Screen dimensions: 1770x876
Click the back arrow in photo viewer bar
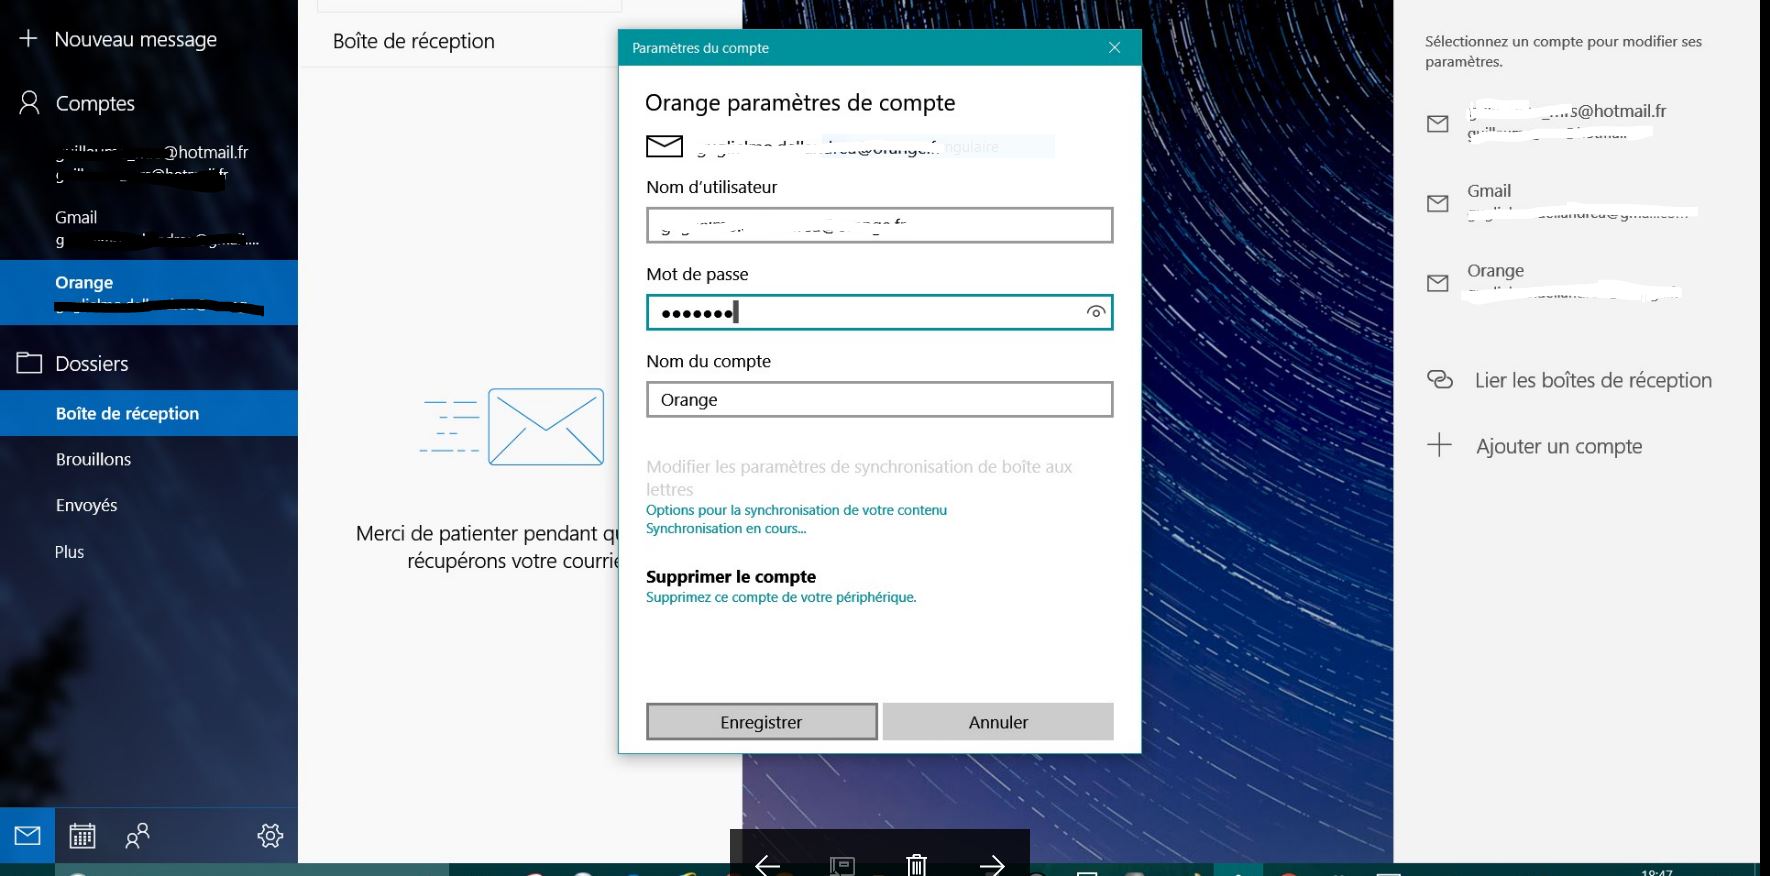click(x=767, y=864)
